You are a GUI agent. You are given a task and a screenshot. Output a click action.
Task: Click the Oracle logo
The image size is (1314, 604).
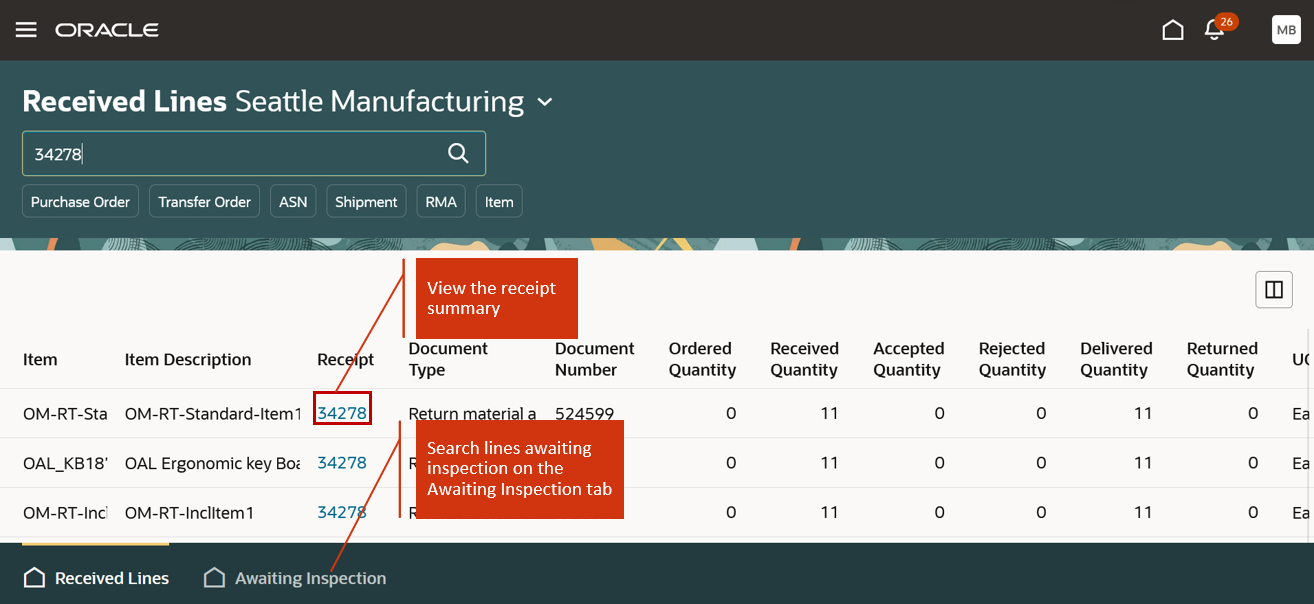click(107, 30)
